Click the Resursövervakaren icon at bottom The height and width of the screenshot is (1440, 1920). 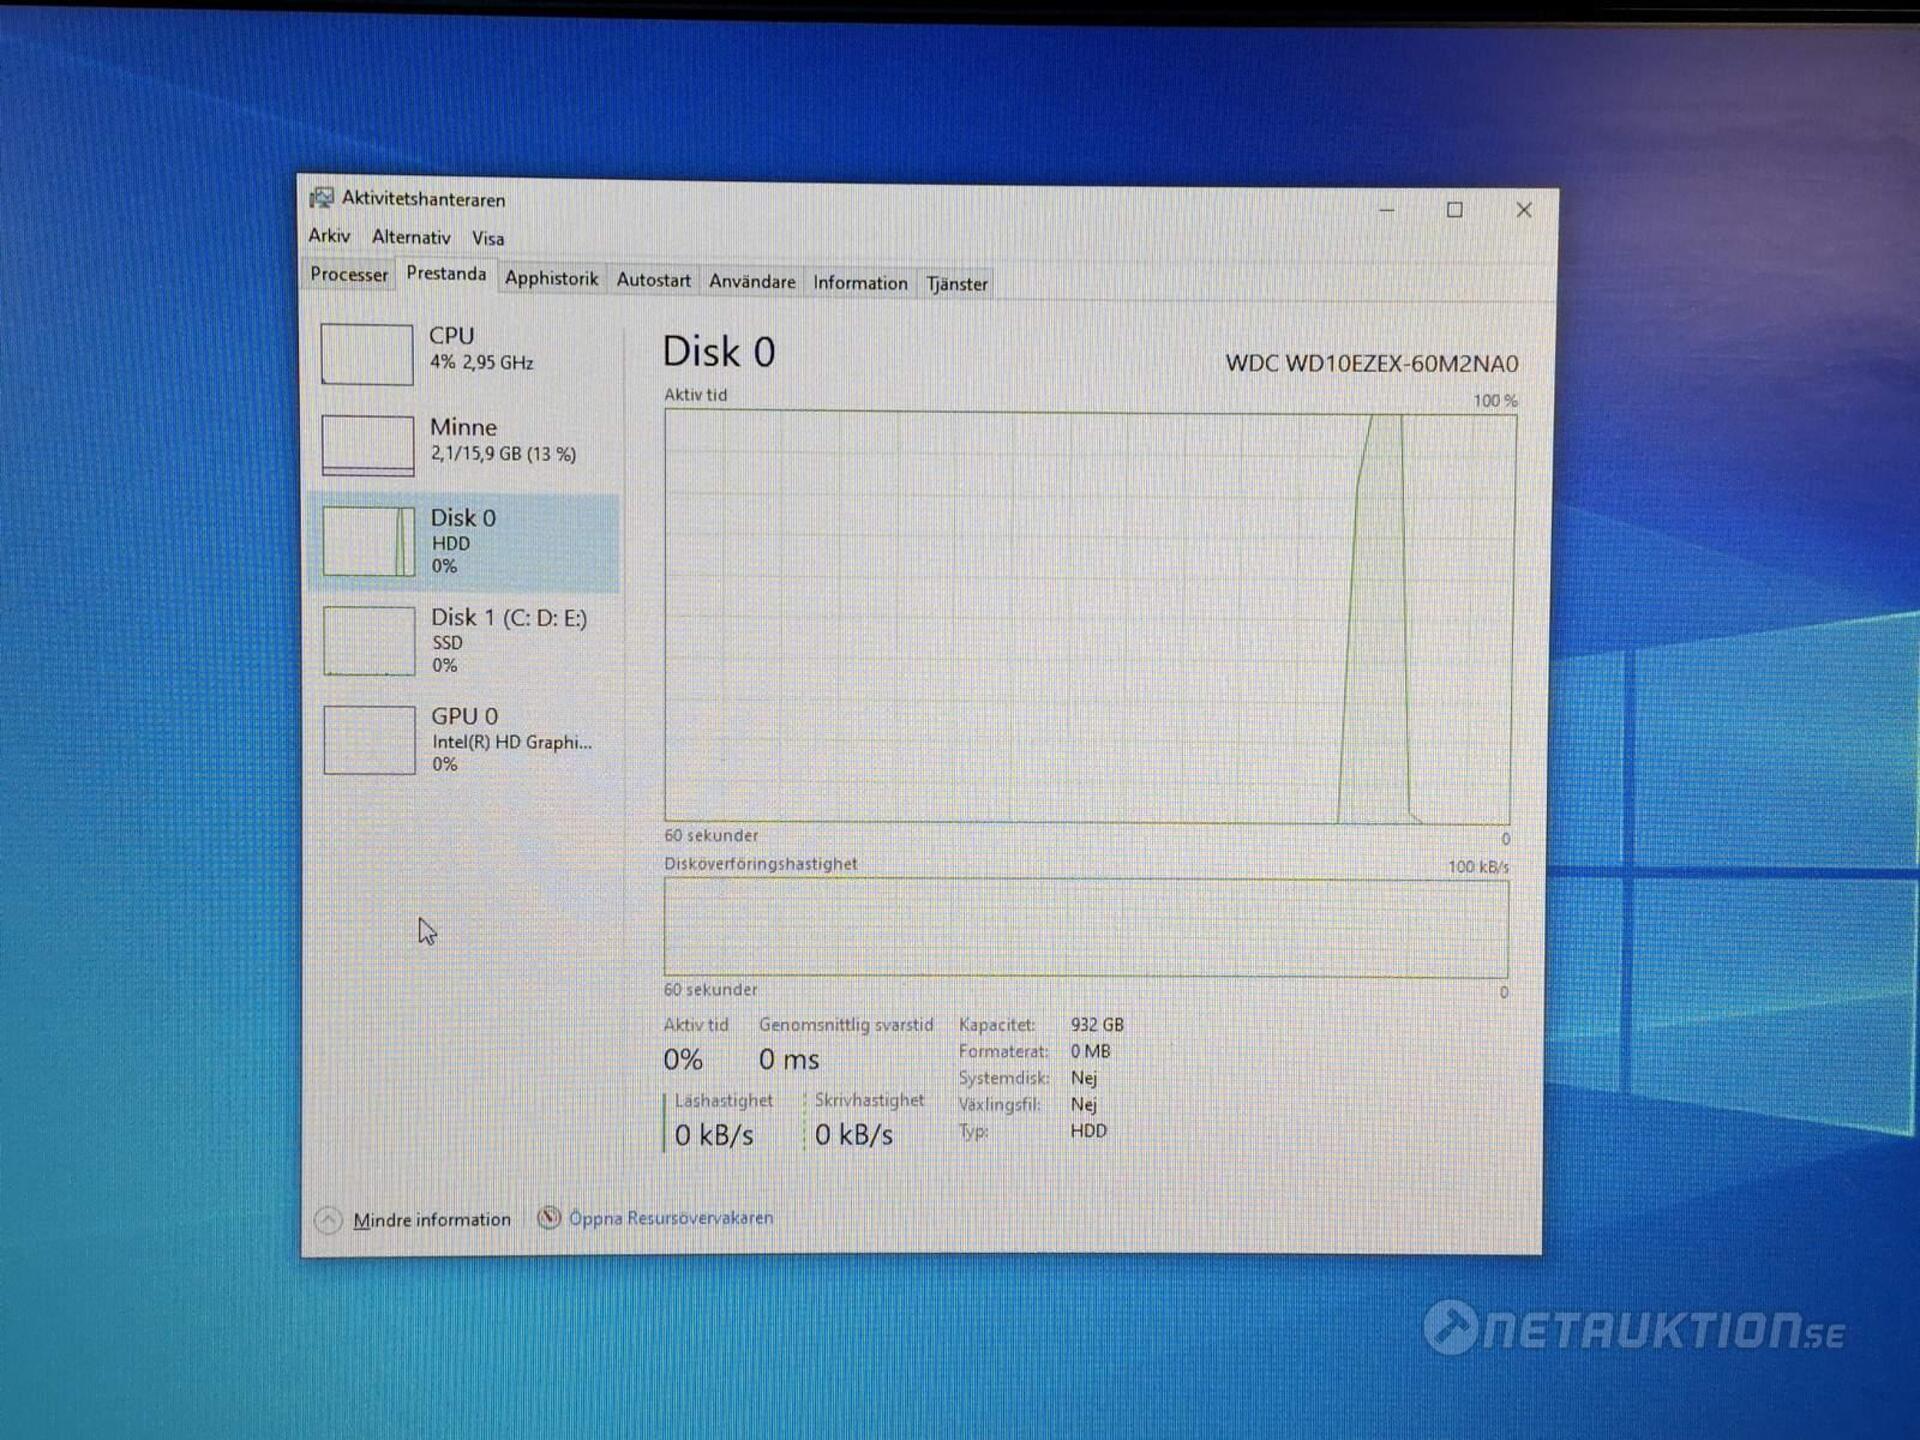pos(549,1218)
